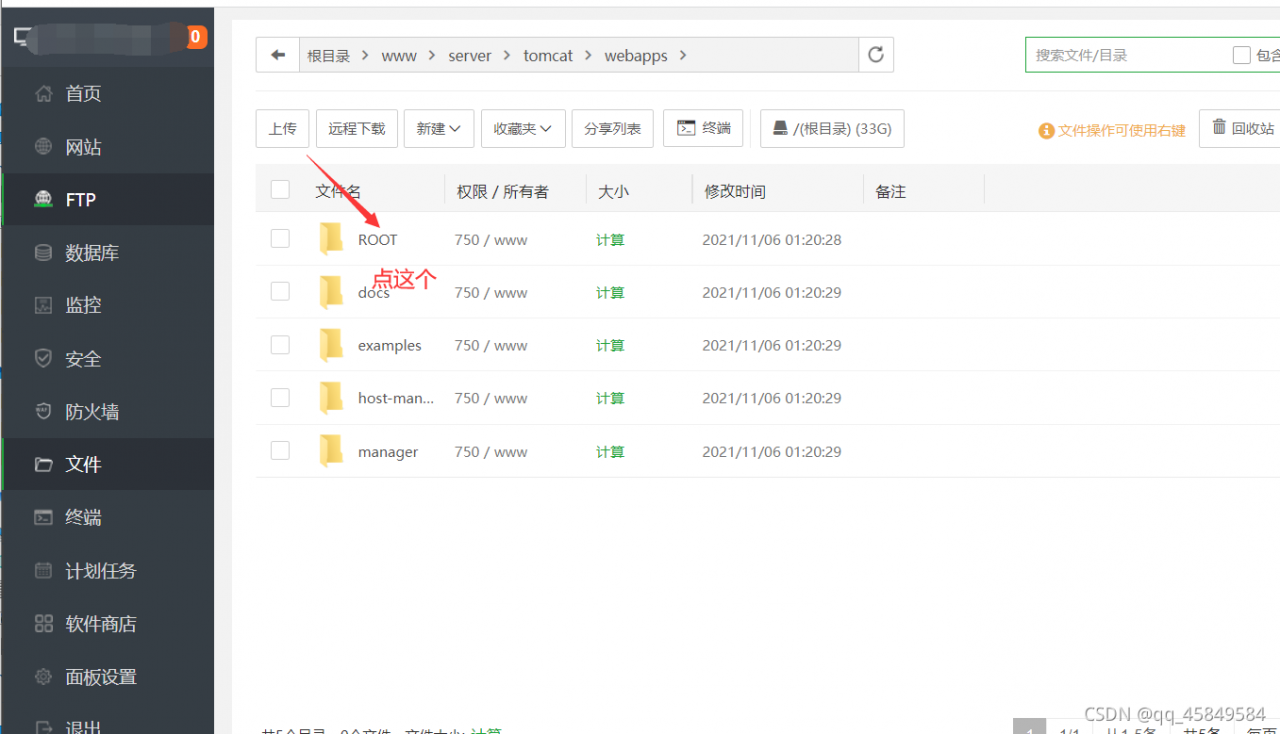Click the 远程下载 button
1280x734 pixels.
357,129
